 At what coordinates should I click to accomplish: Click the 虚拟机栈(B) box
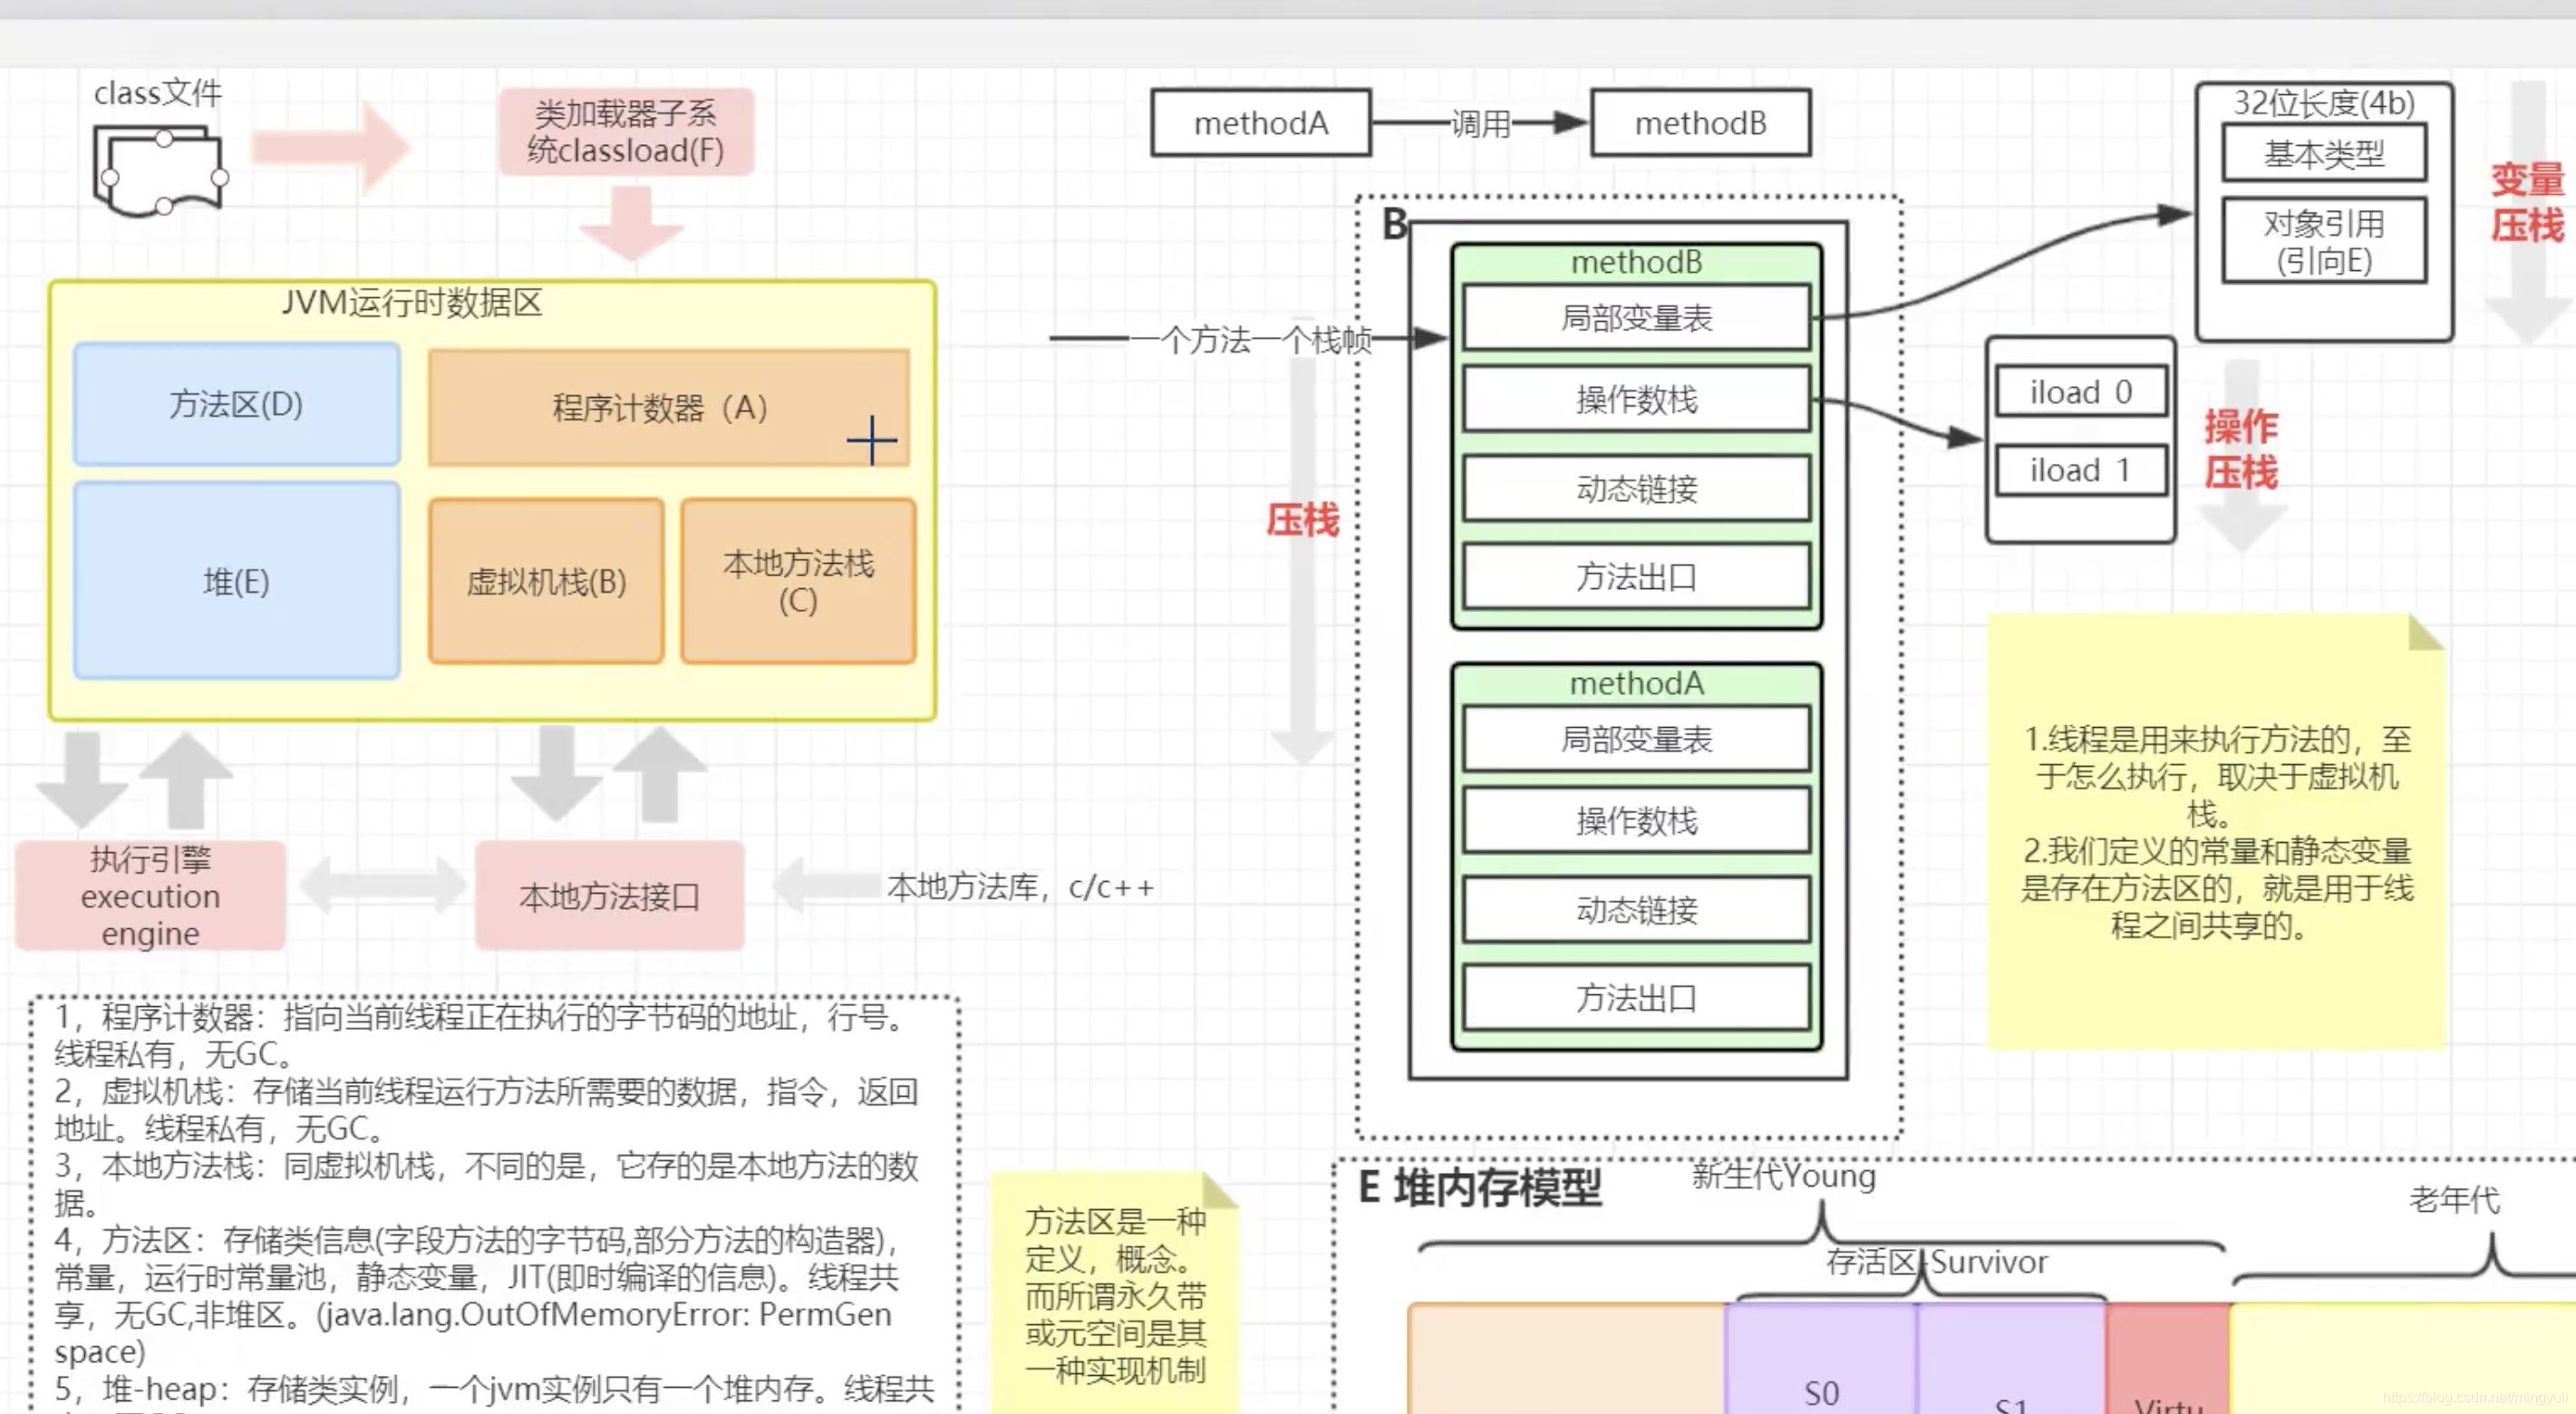tap(546, 582)
